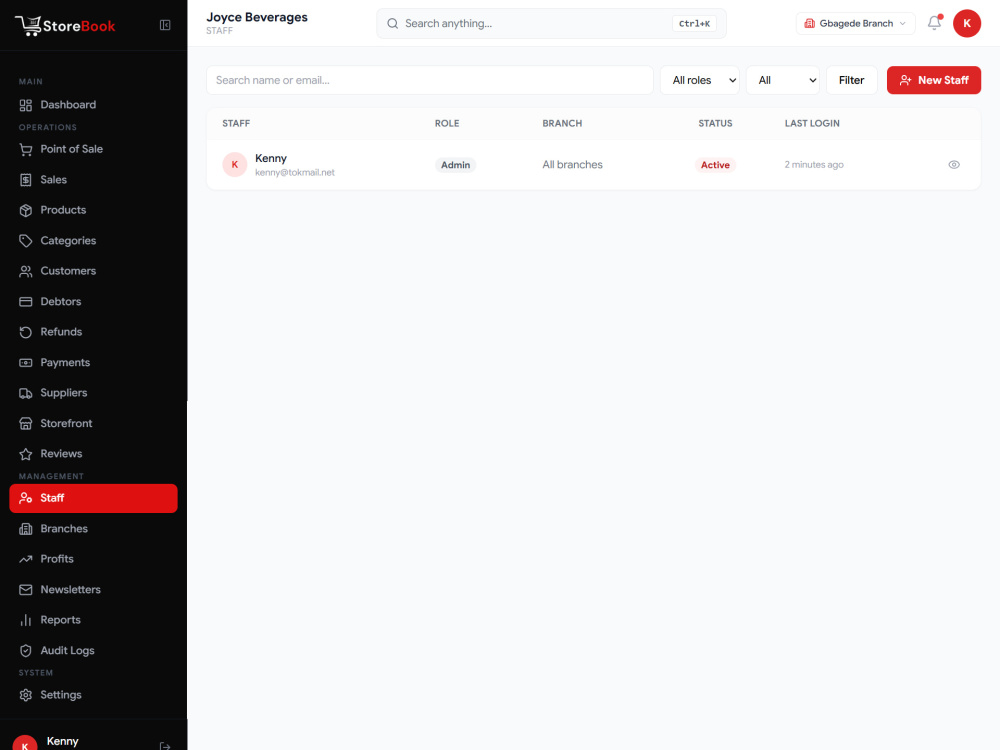Open the Settings menu item
The image size is (1000, 750).
coord(93,695)
